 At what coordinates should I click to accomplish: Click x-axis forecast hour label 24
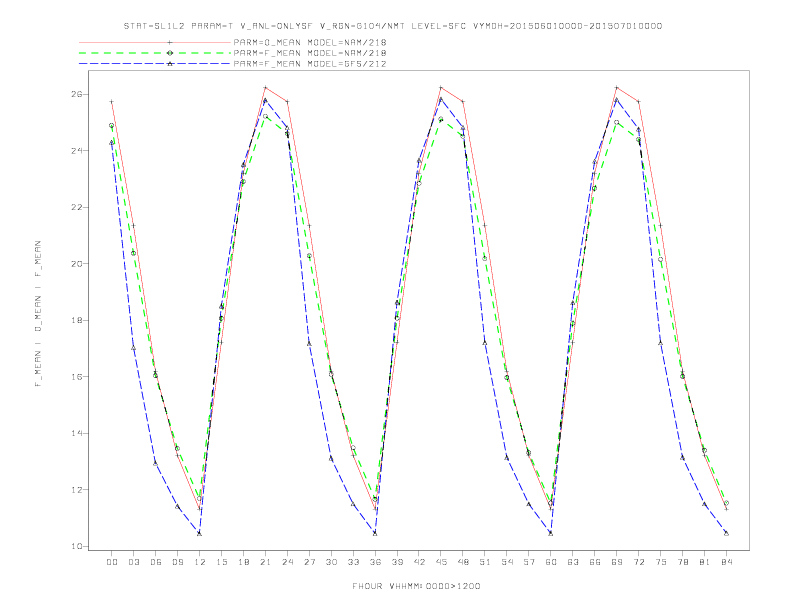(x=287, y=562)
